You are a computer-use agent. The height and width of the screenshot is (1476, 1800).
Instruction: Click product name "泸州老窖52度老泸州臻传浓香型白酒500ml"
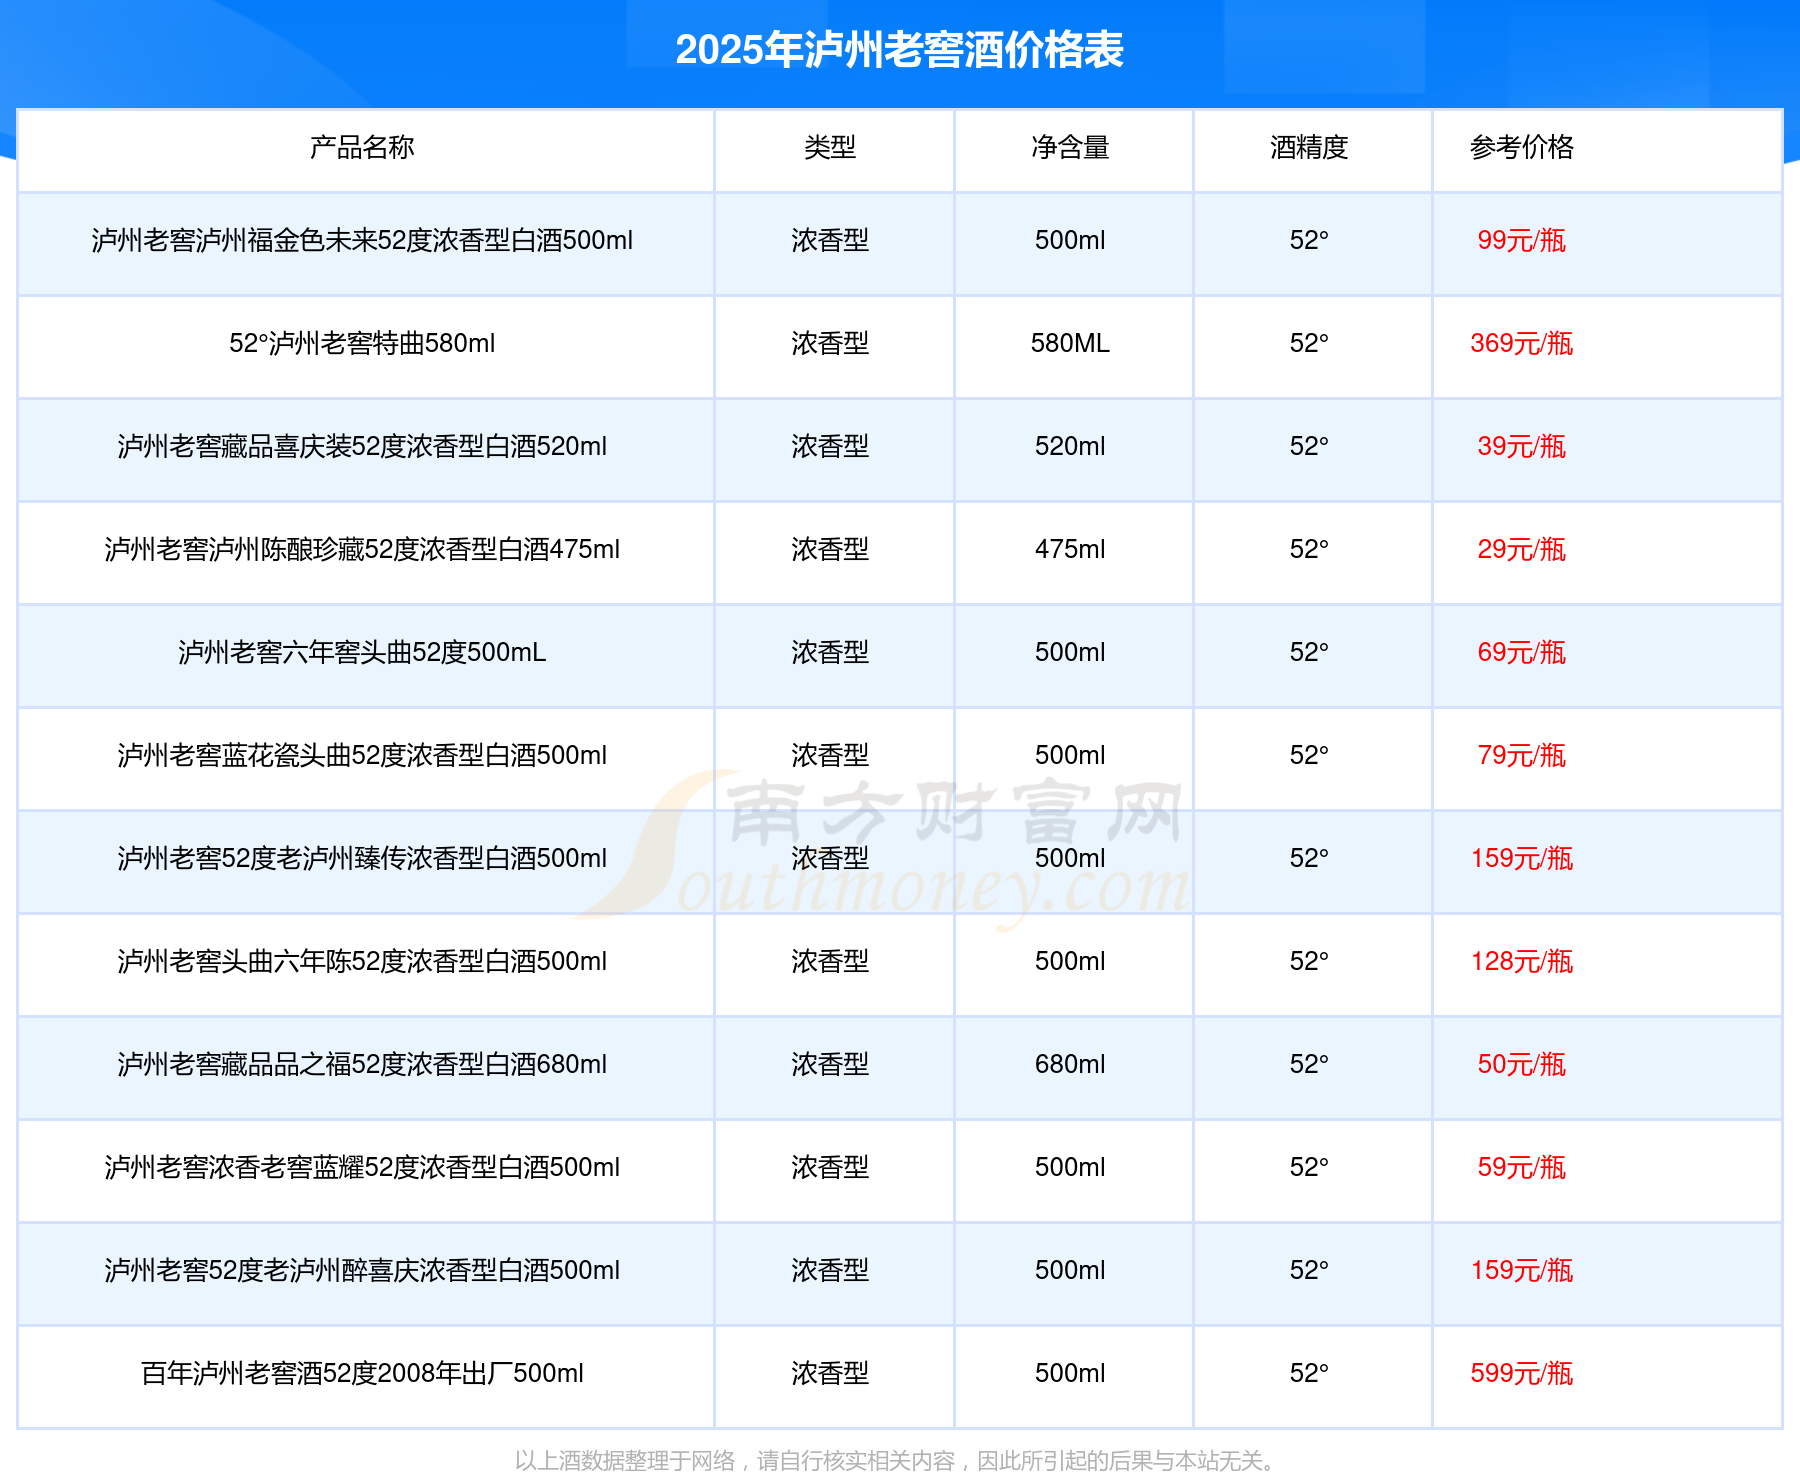362,859
